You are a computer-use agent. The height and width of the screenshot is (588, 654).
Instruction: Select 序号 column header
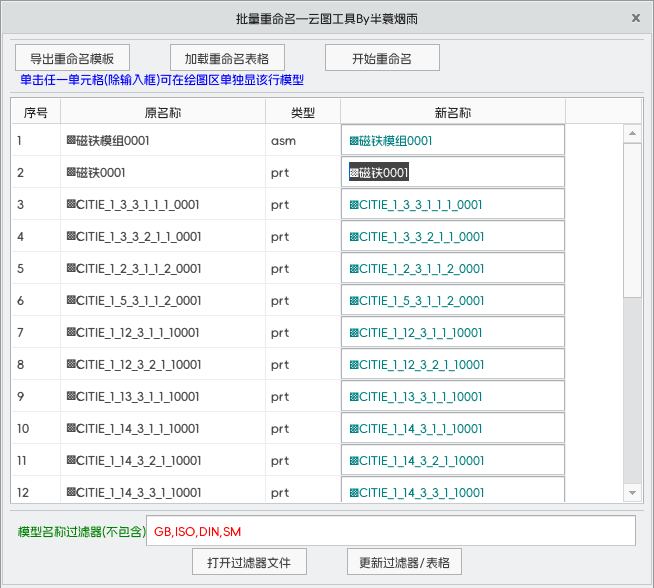tap(36, 112)
